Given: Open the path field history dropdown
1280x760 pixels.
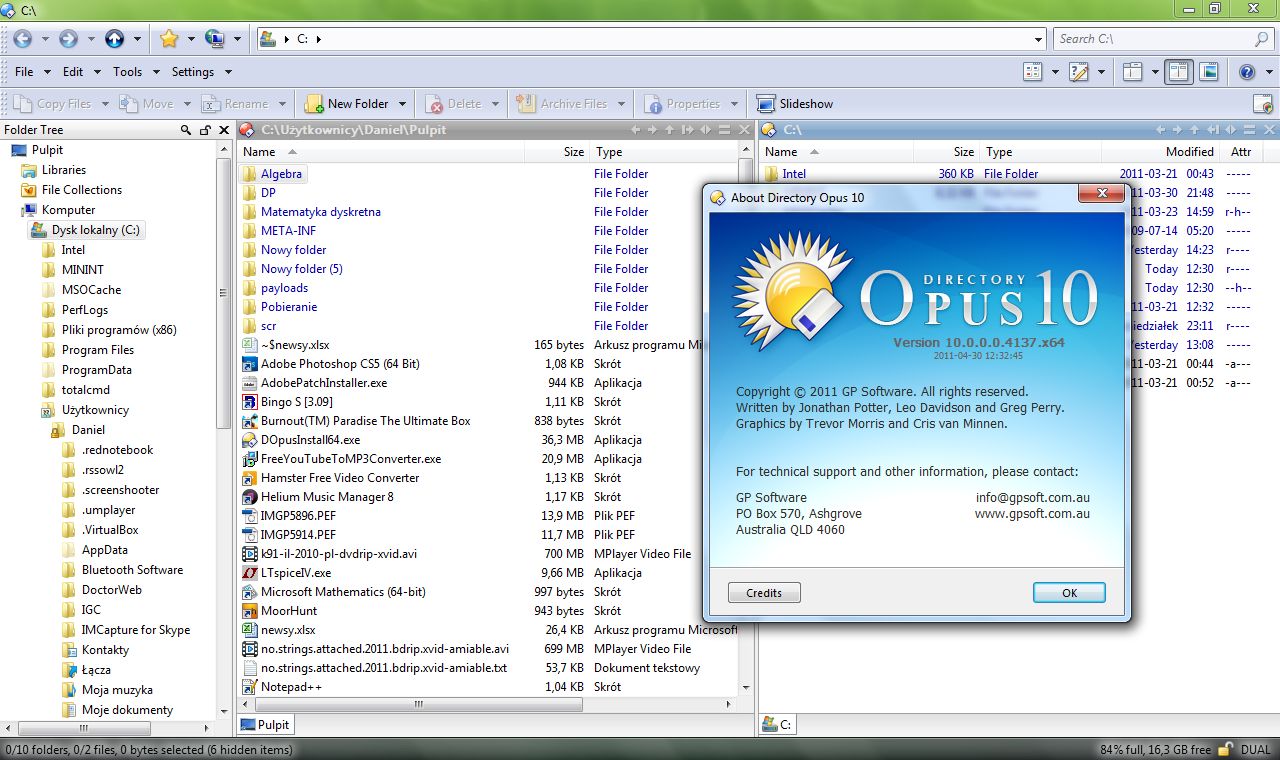Looking at the screenshot, I should coord(1038,39).
